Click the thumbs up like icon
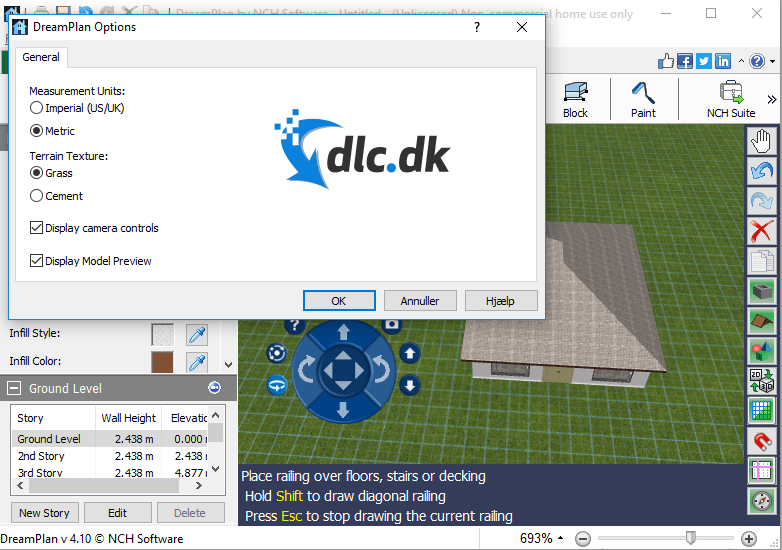 [666, 61]
